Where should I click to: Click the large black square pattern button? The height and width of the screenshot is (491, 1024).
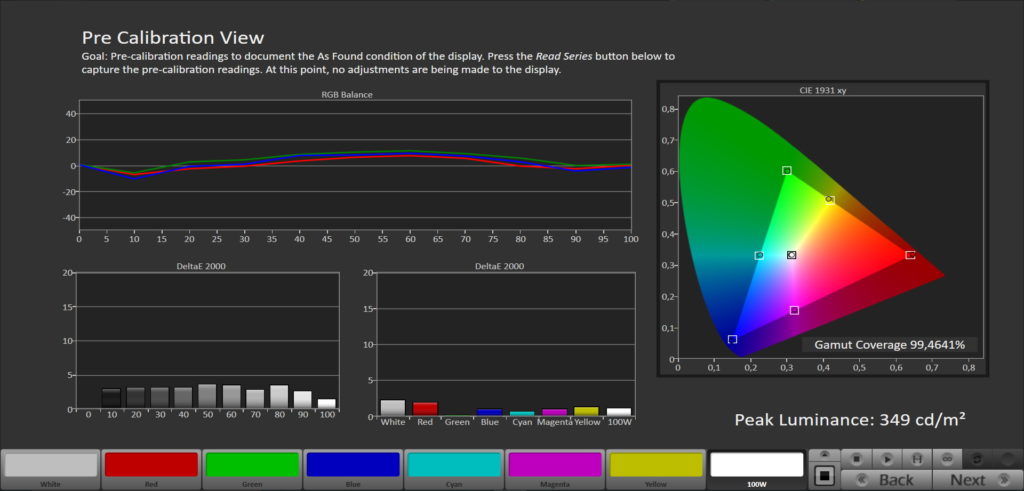pyautogui.click(x=825, y=476)
